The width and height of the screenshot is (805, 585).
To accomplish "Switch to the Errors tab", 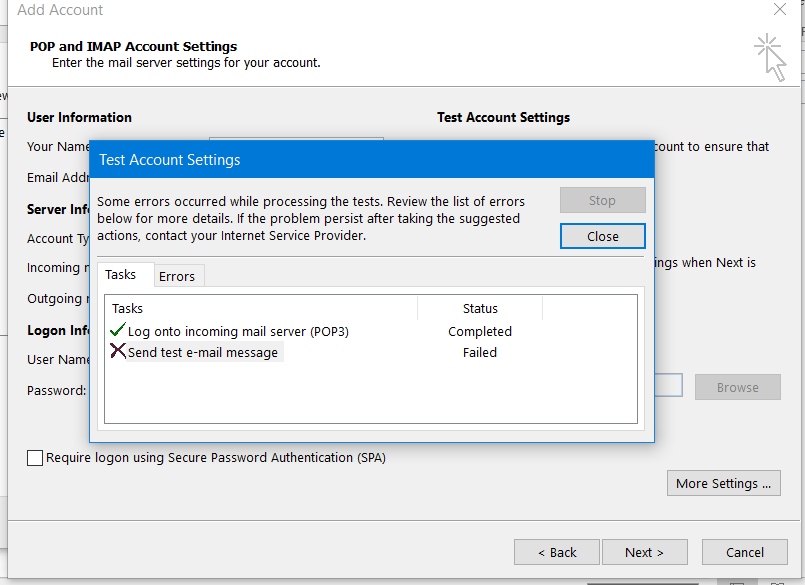I will click(177, 276).
